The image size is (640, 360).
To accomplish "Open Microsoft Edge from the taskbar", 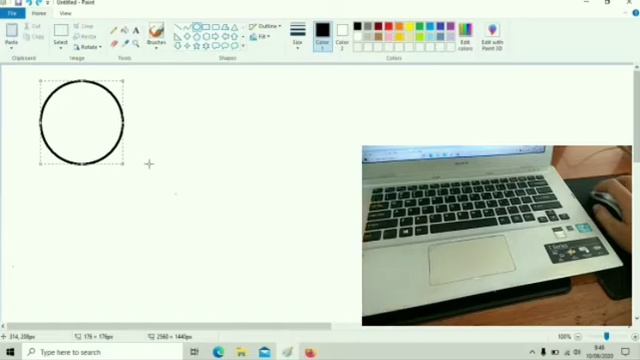I will pyautogui.click(x=218, y=352).
